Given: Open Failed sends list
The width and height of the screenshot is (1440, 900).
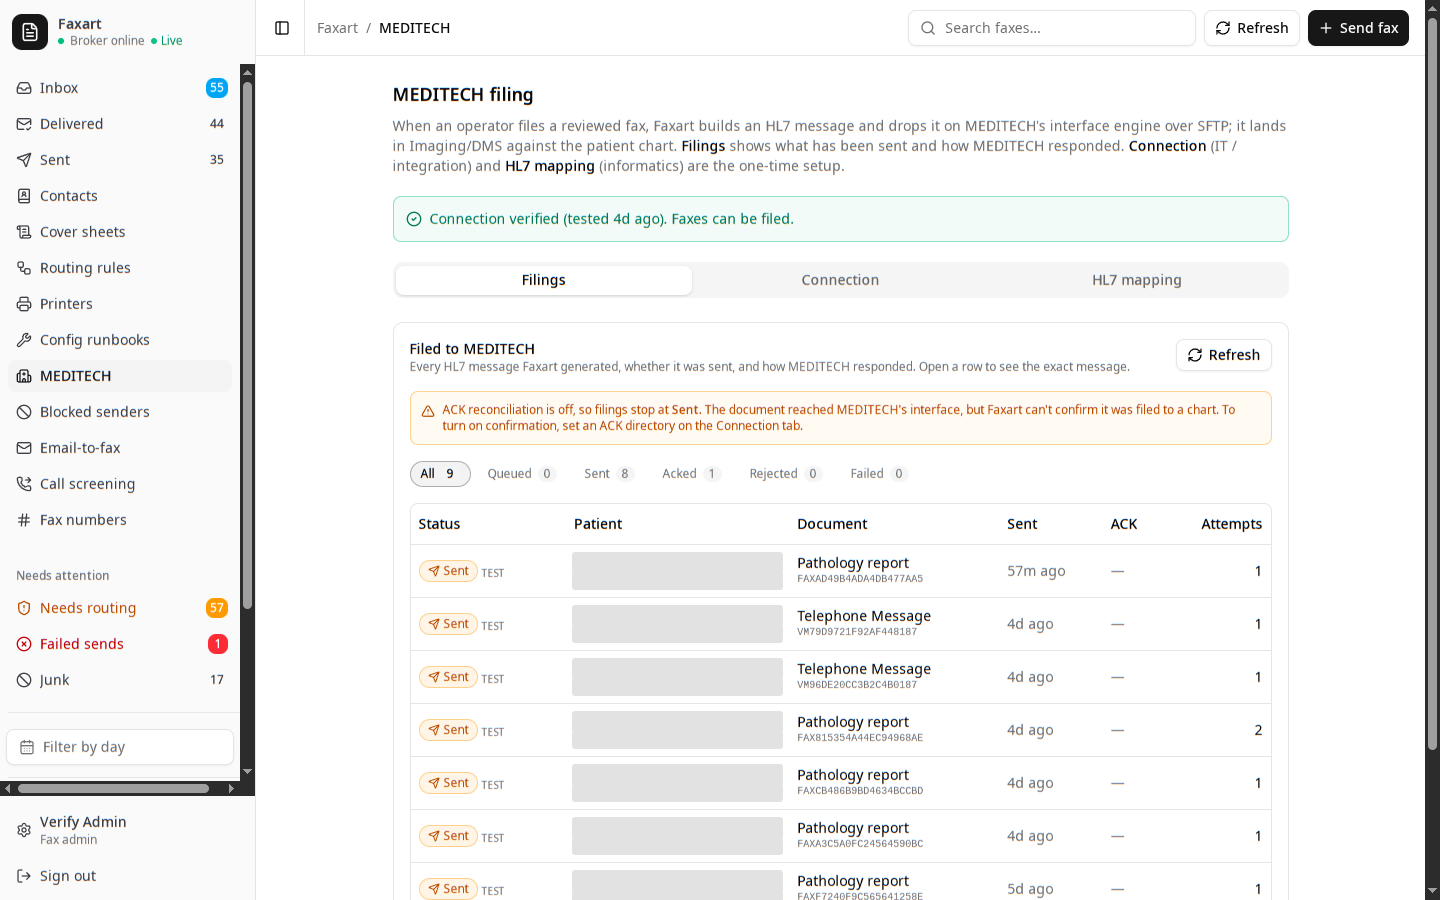Looking at the screenshot, I should point(120,644).
